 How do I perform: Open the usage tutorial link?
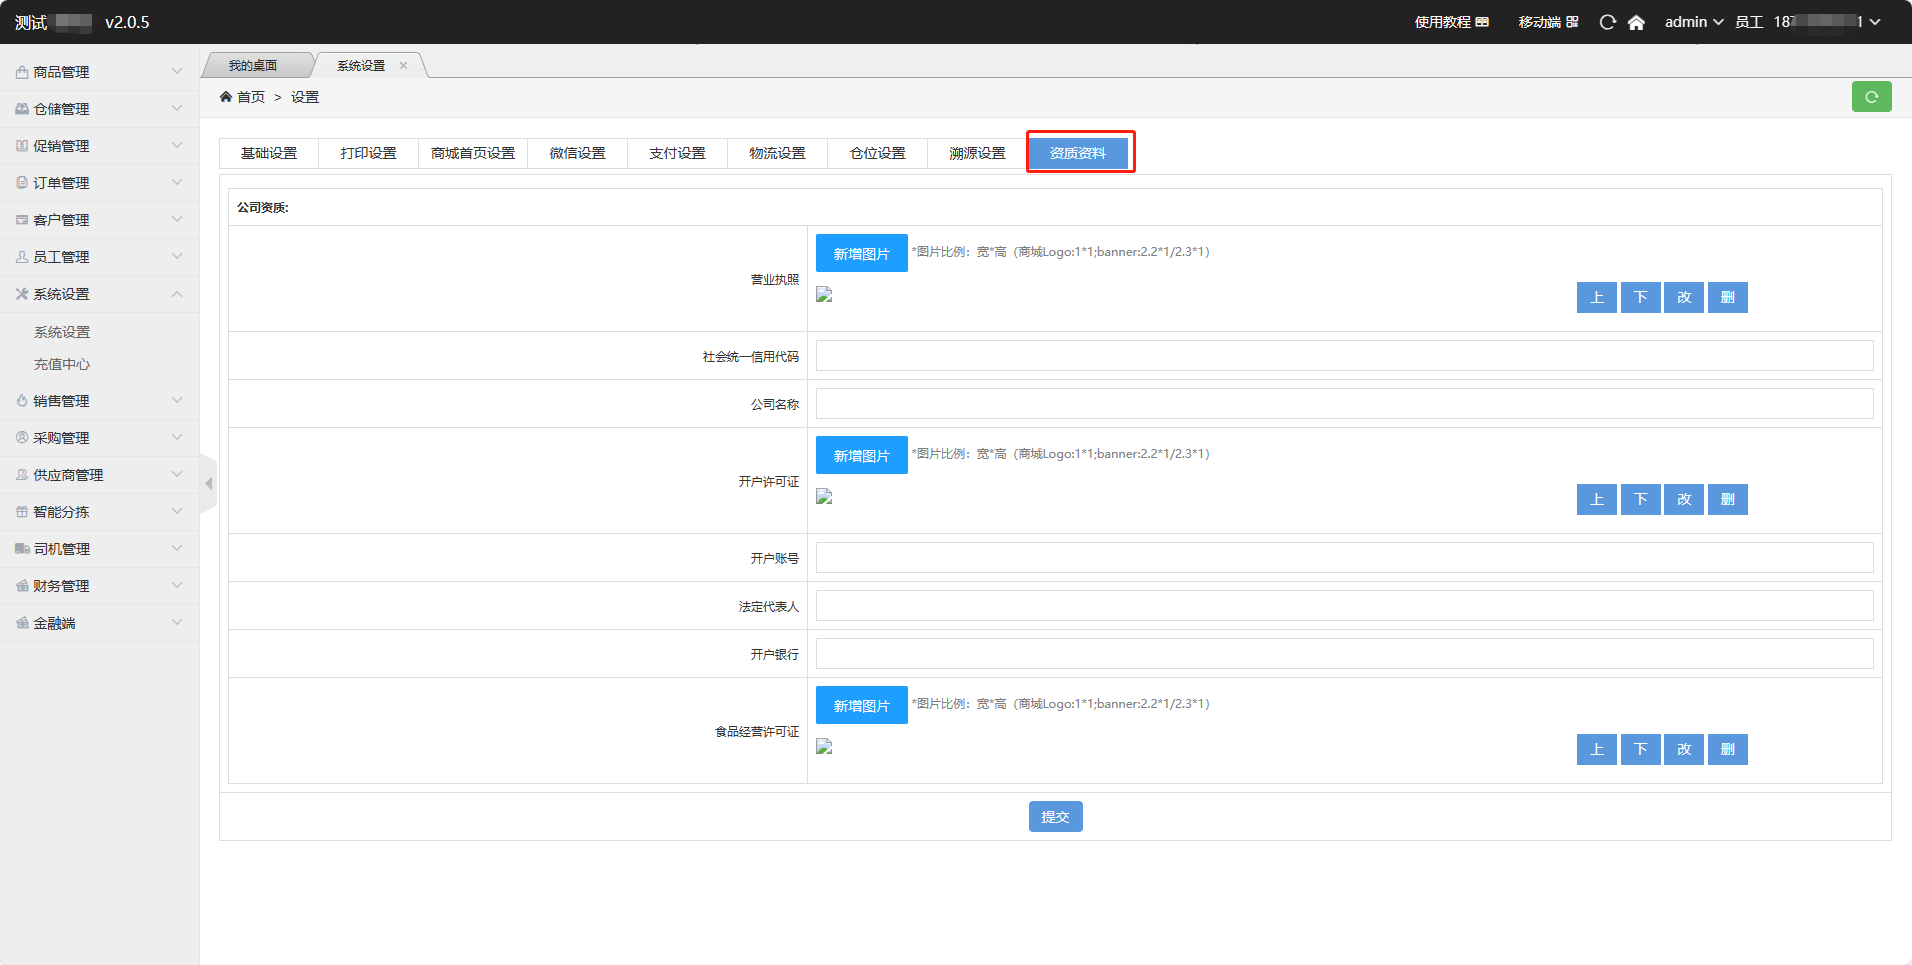pos(1451,22)
